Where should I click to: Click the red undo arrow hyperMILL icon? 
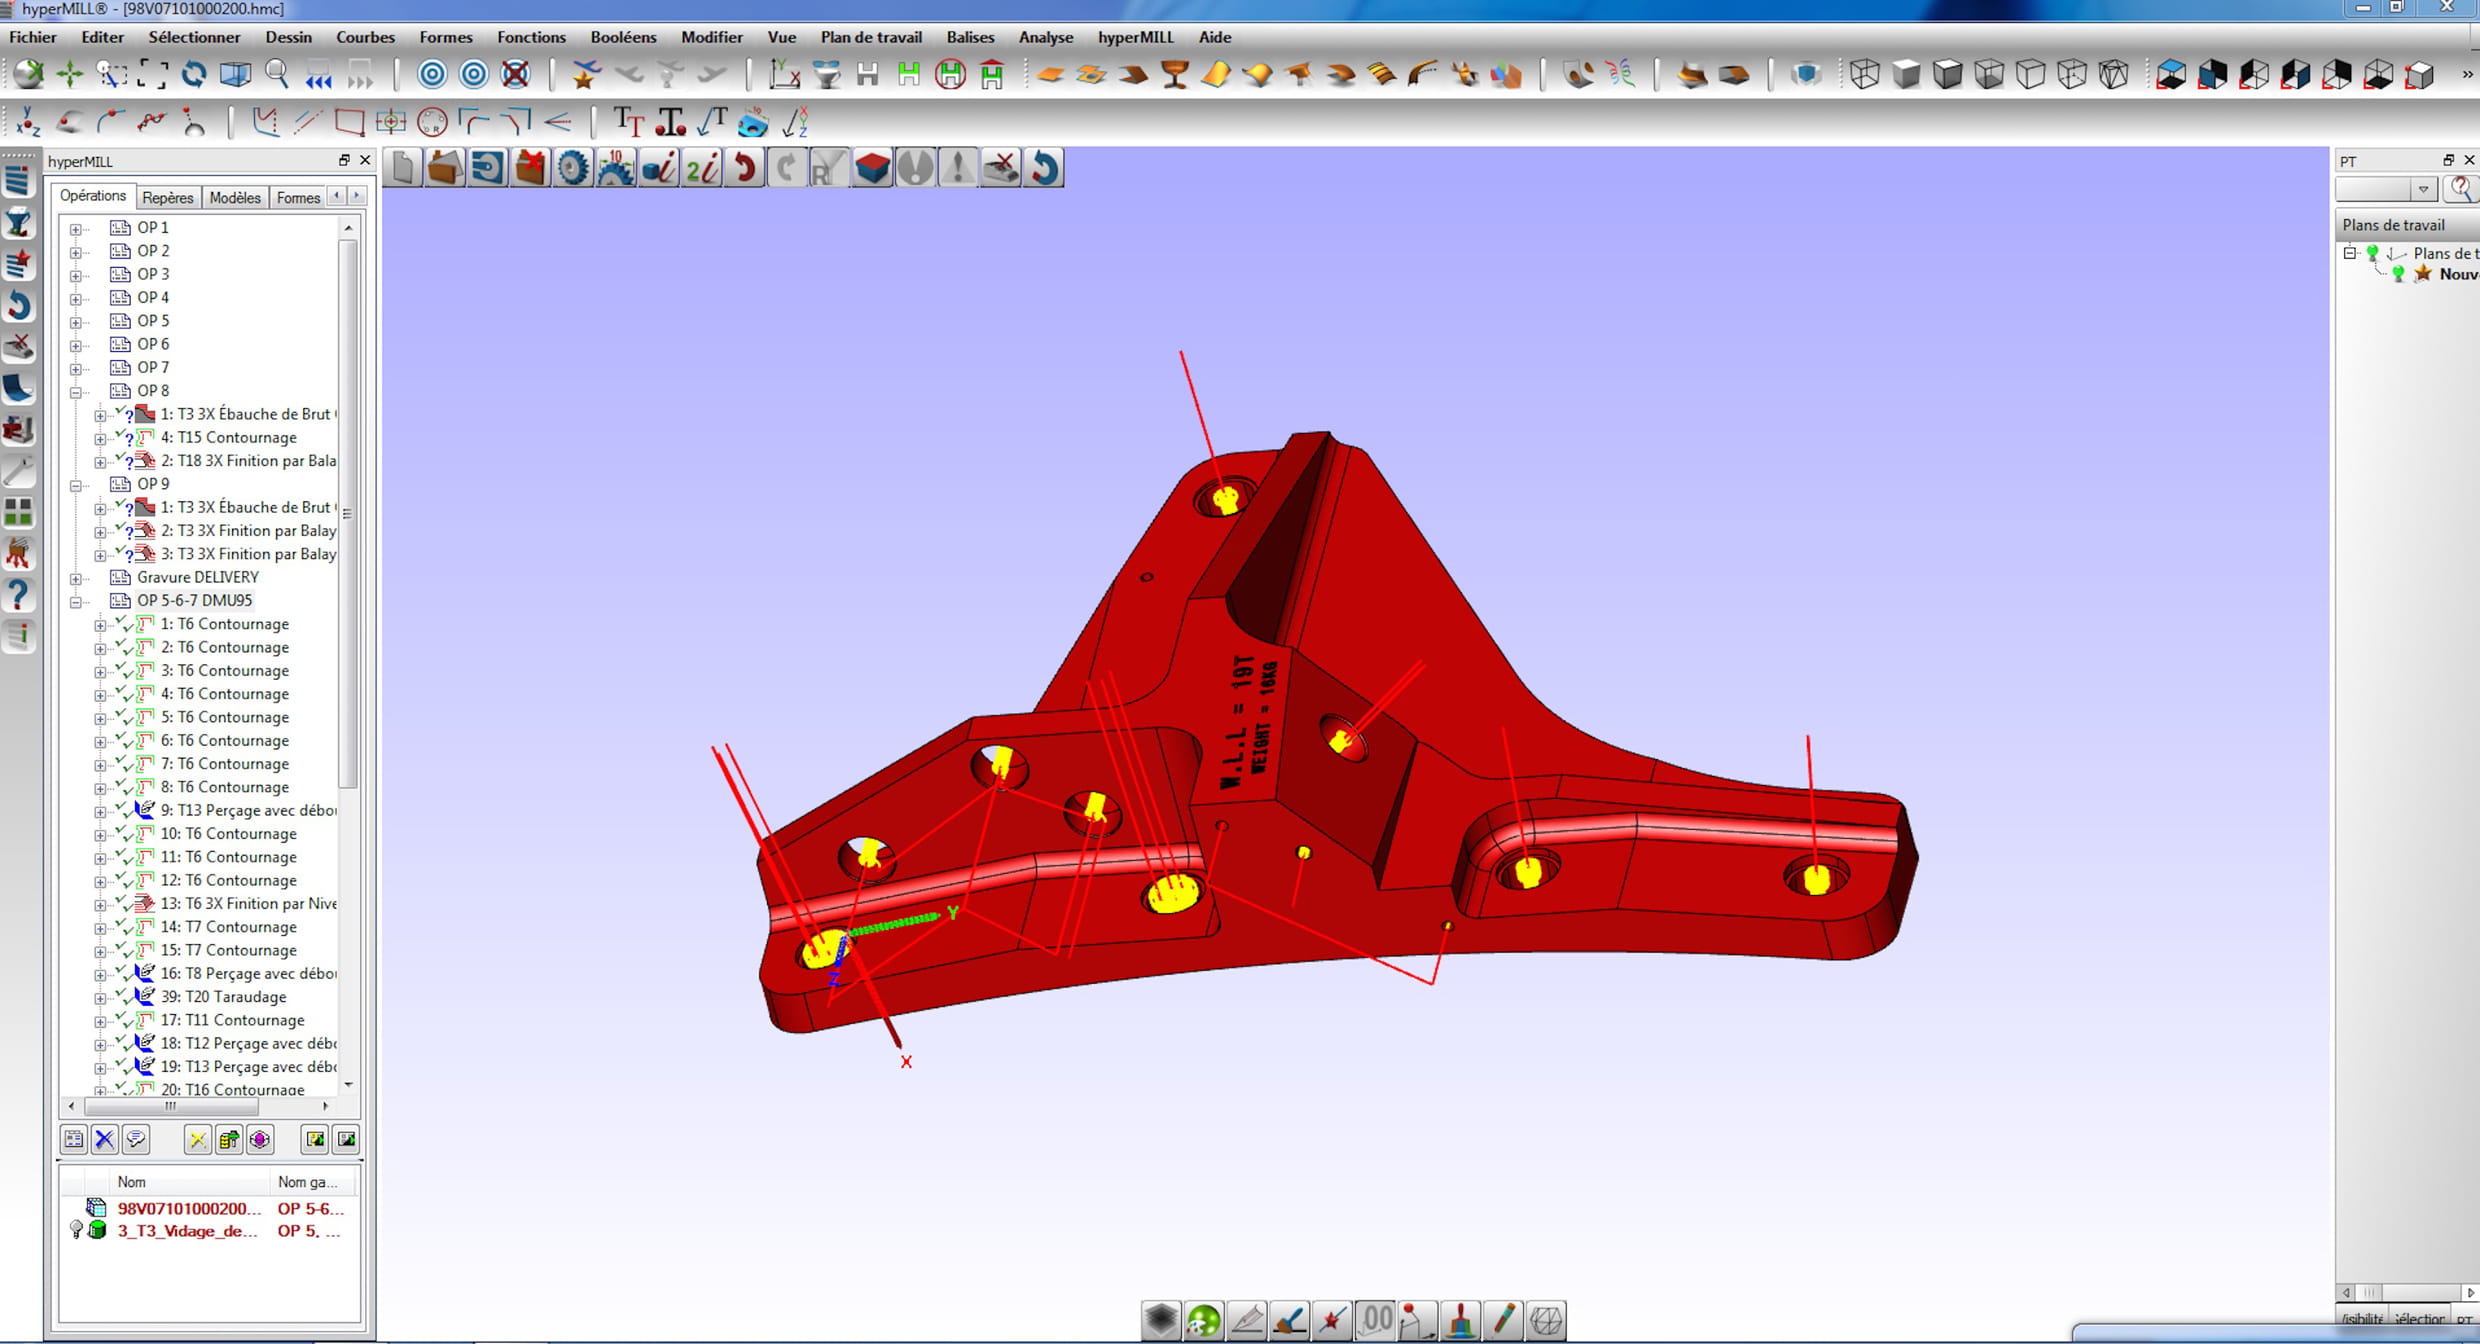coord(744,167)
